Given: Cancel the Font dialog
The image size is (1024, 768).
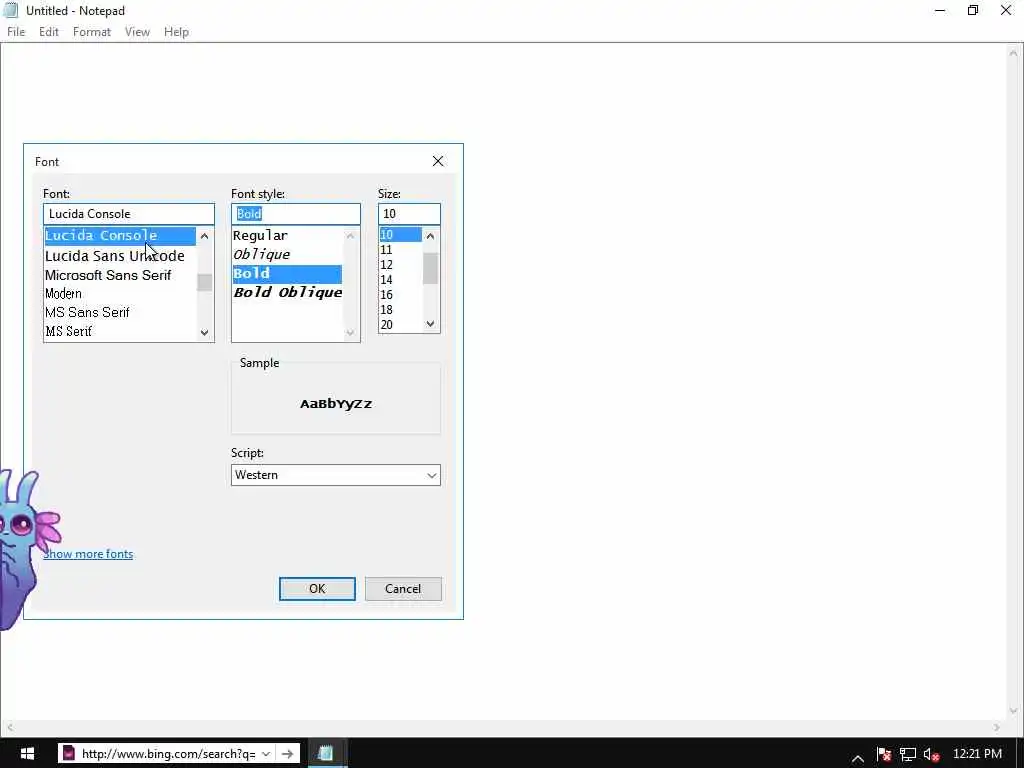Looking at the screenshot, I should [x=403, y=588].
